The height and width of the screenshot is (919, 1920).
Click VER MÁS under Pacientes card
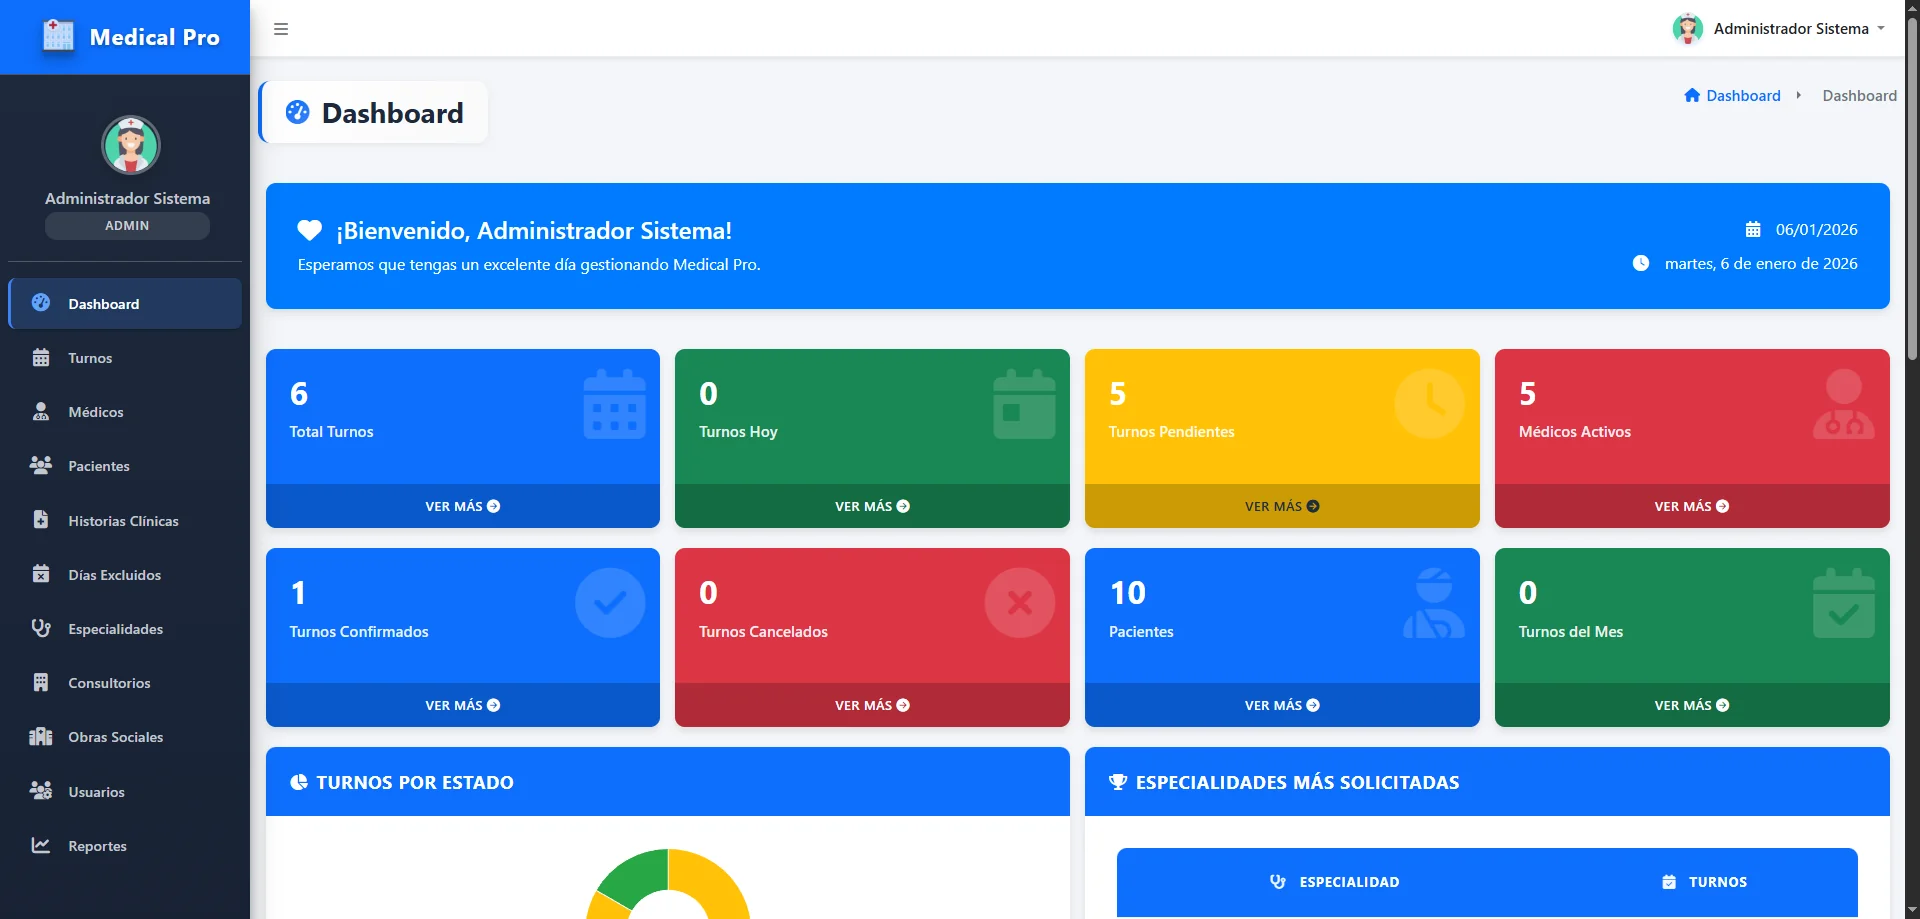1282,705
